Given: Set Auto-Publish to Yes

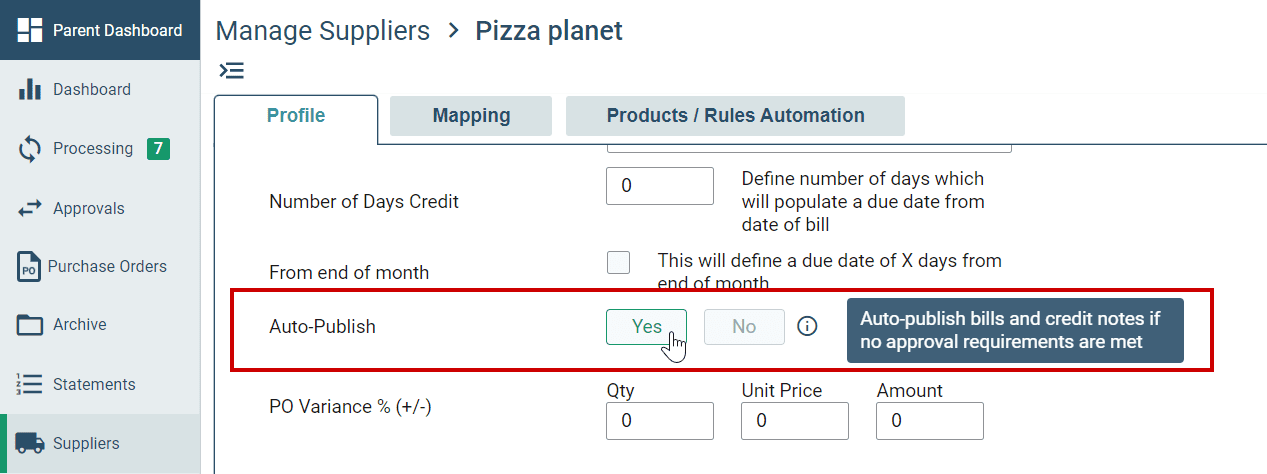Looking at the screenshot, I should click(647, 327).
